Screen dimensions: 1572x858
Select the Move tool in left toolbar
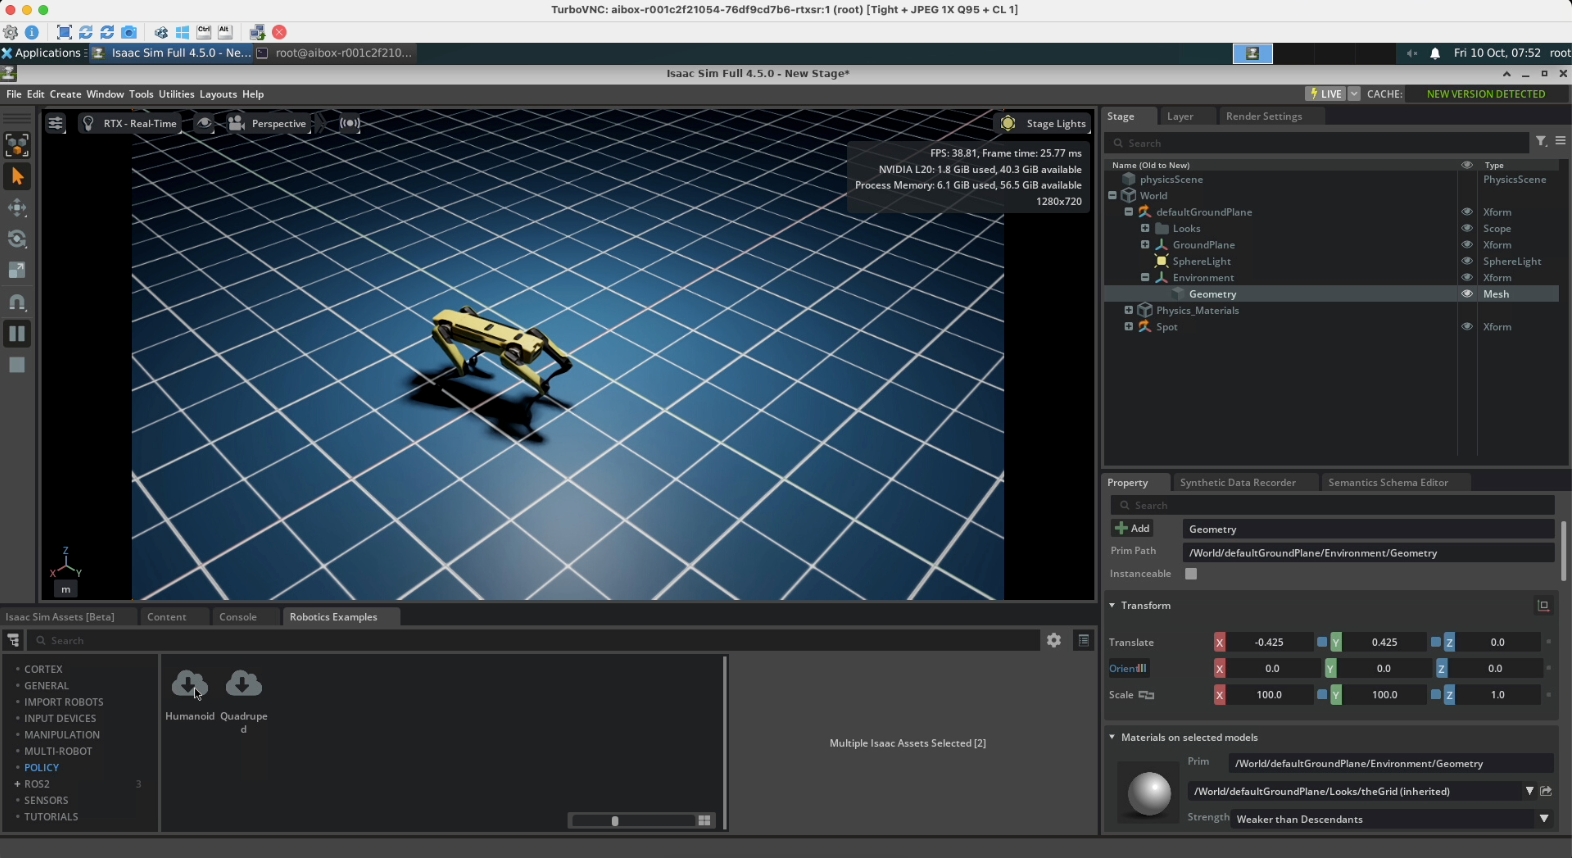(17, 208)
